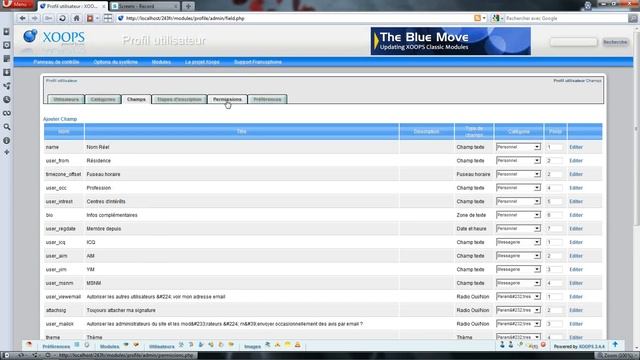
Task: Open category dropdown for user_icq row
Action: [x=518, y=242]
